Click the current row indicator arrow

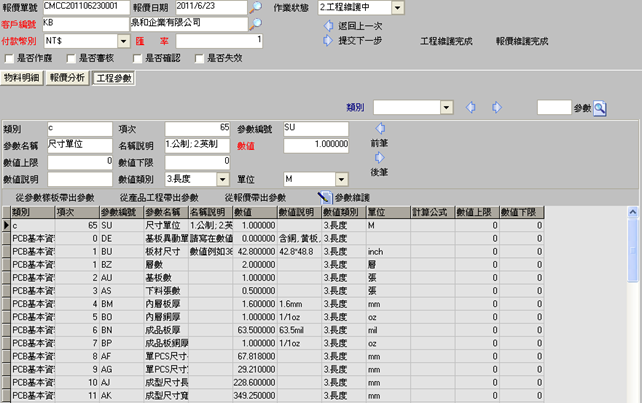click(6, 225)
